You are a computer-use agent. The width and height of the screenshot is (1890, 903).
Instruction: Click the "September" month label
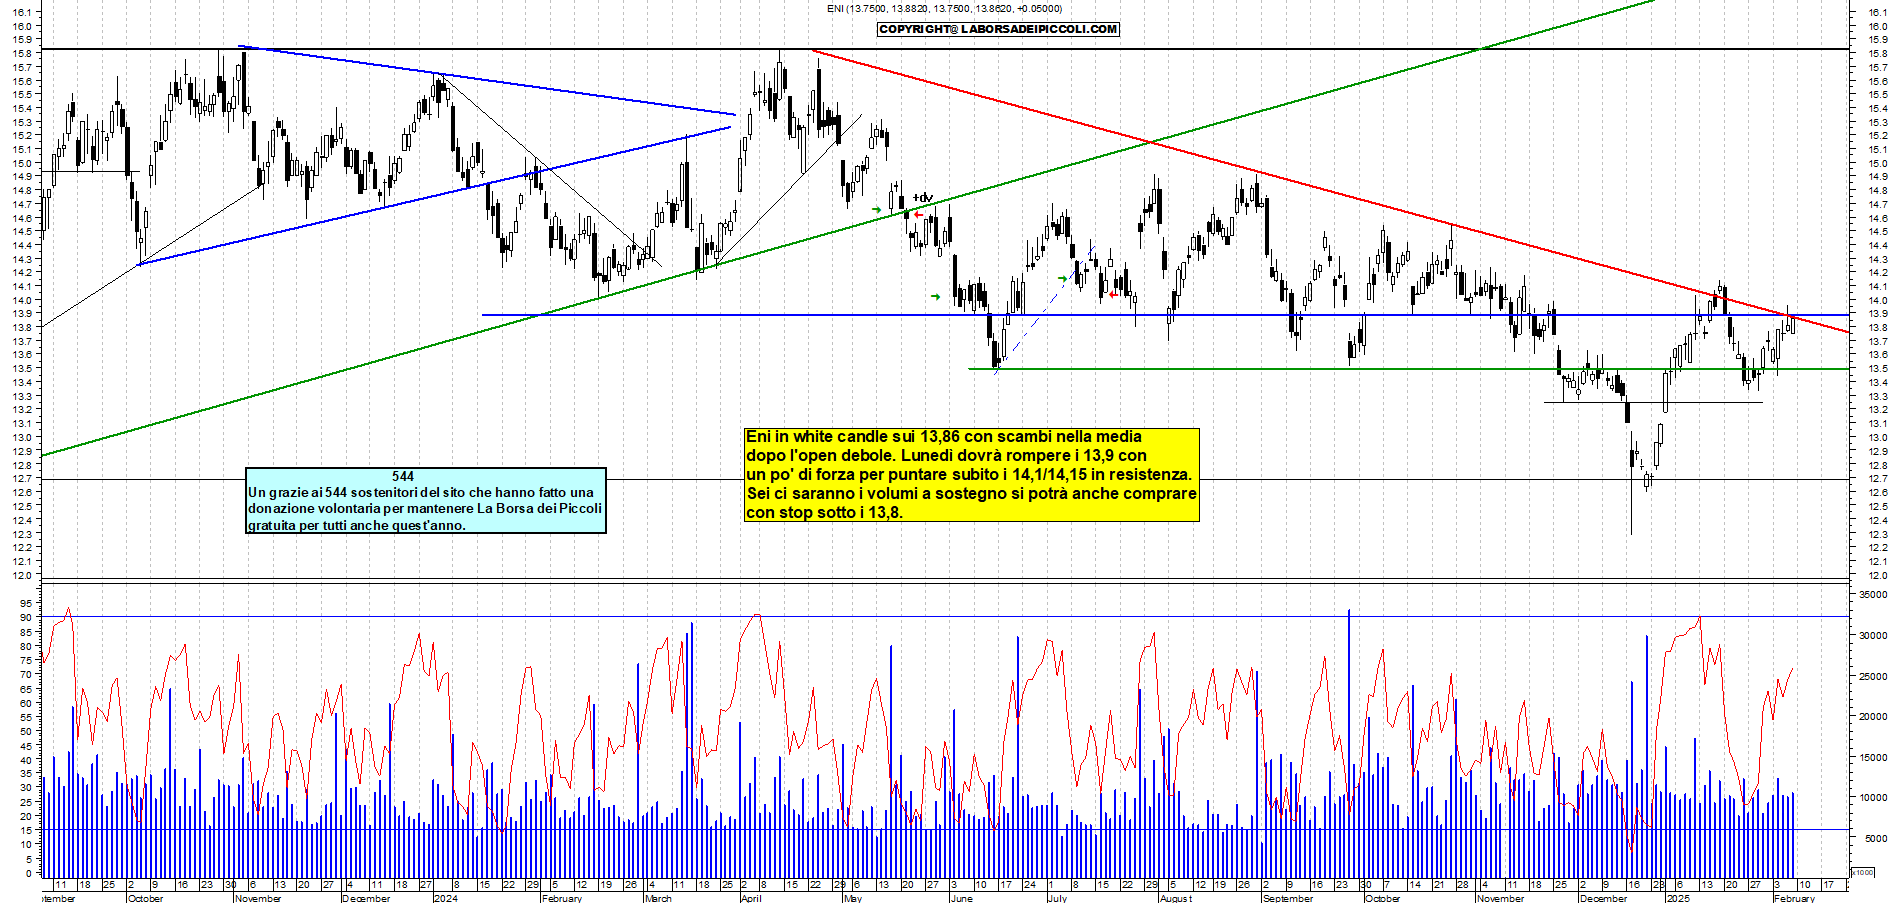click(x=1288, y=898)
